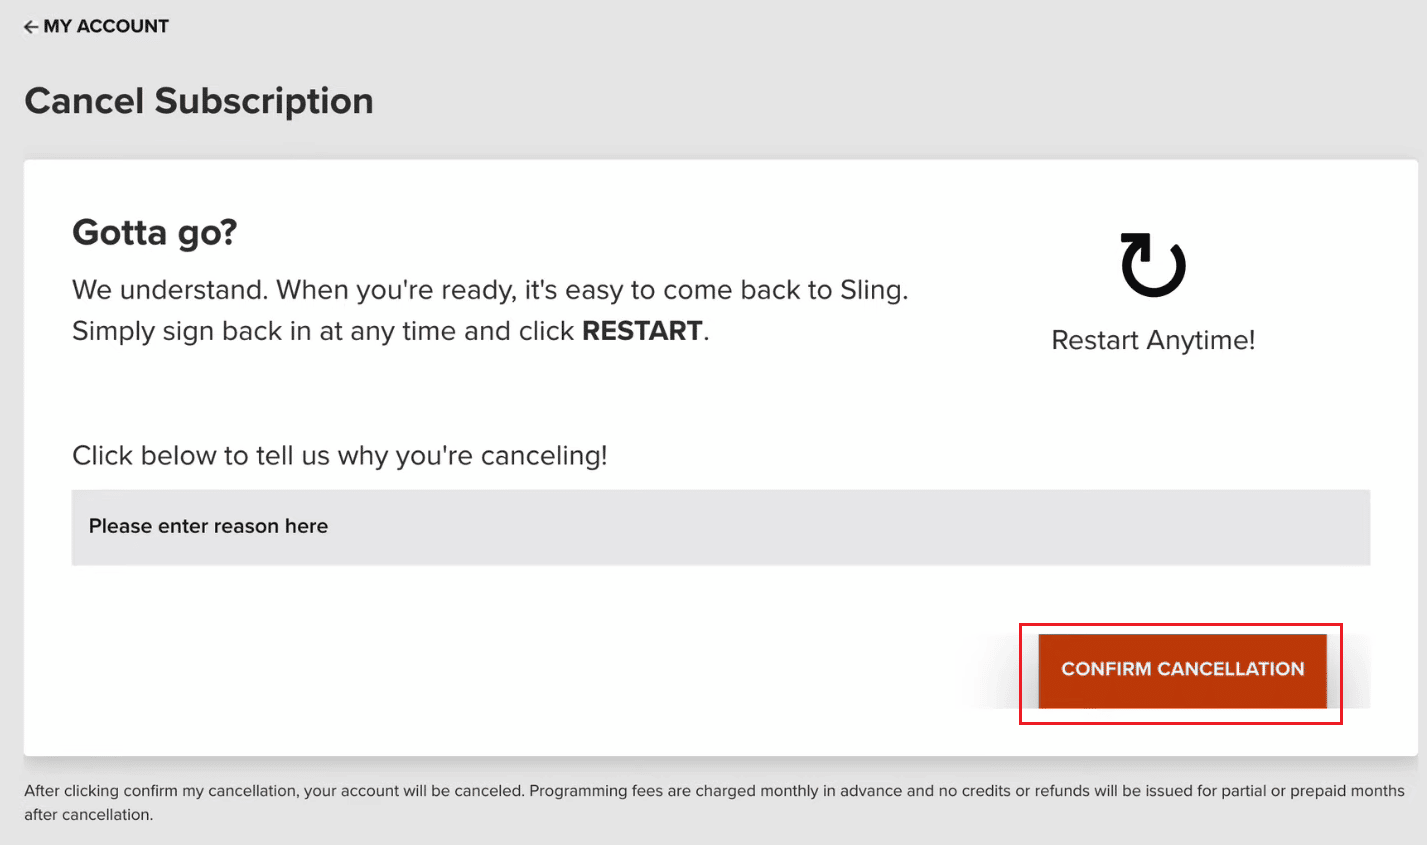This screenshot has height=845, width=1427.
Task: Click the Gotta go? heading
Action: [154, 233]
